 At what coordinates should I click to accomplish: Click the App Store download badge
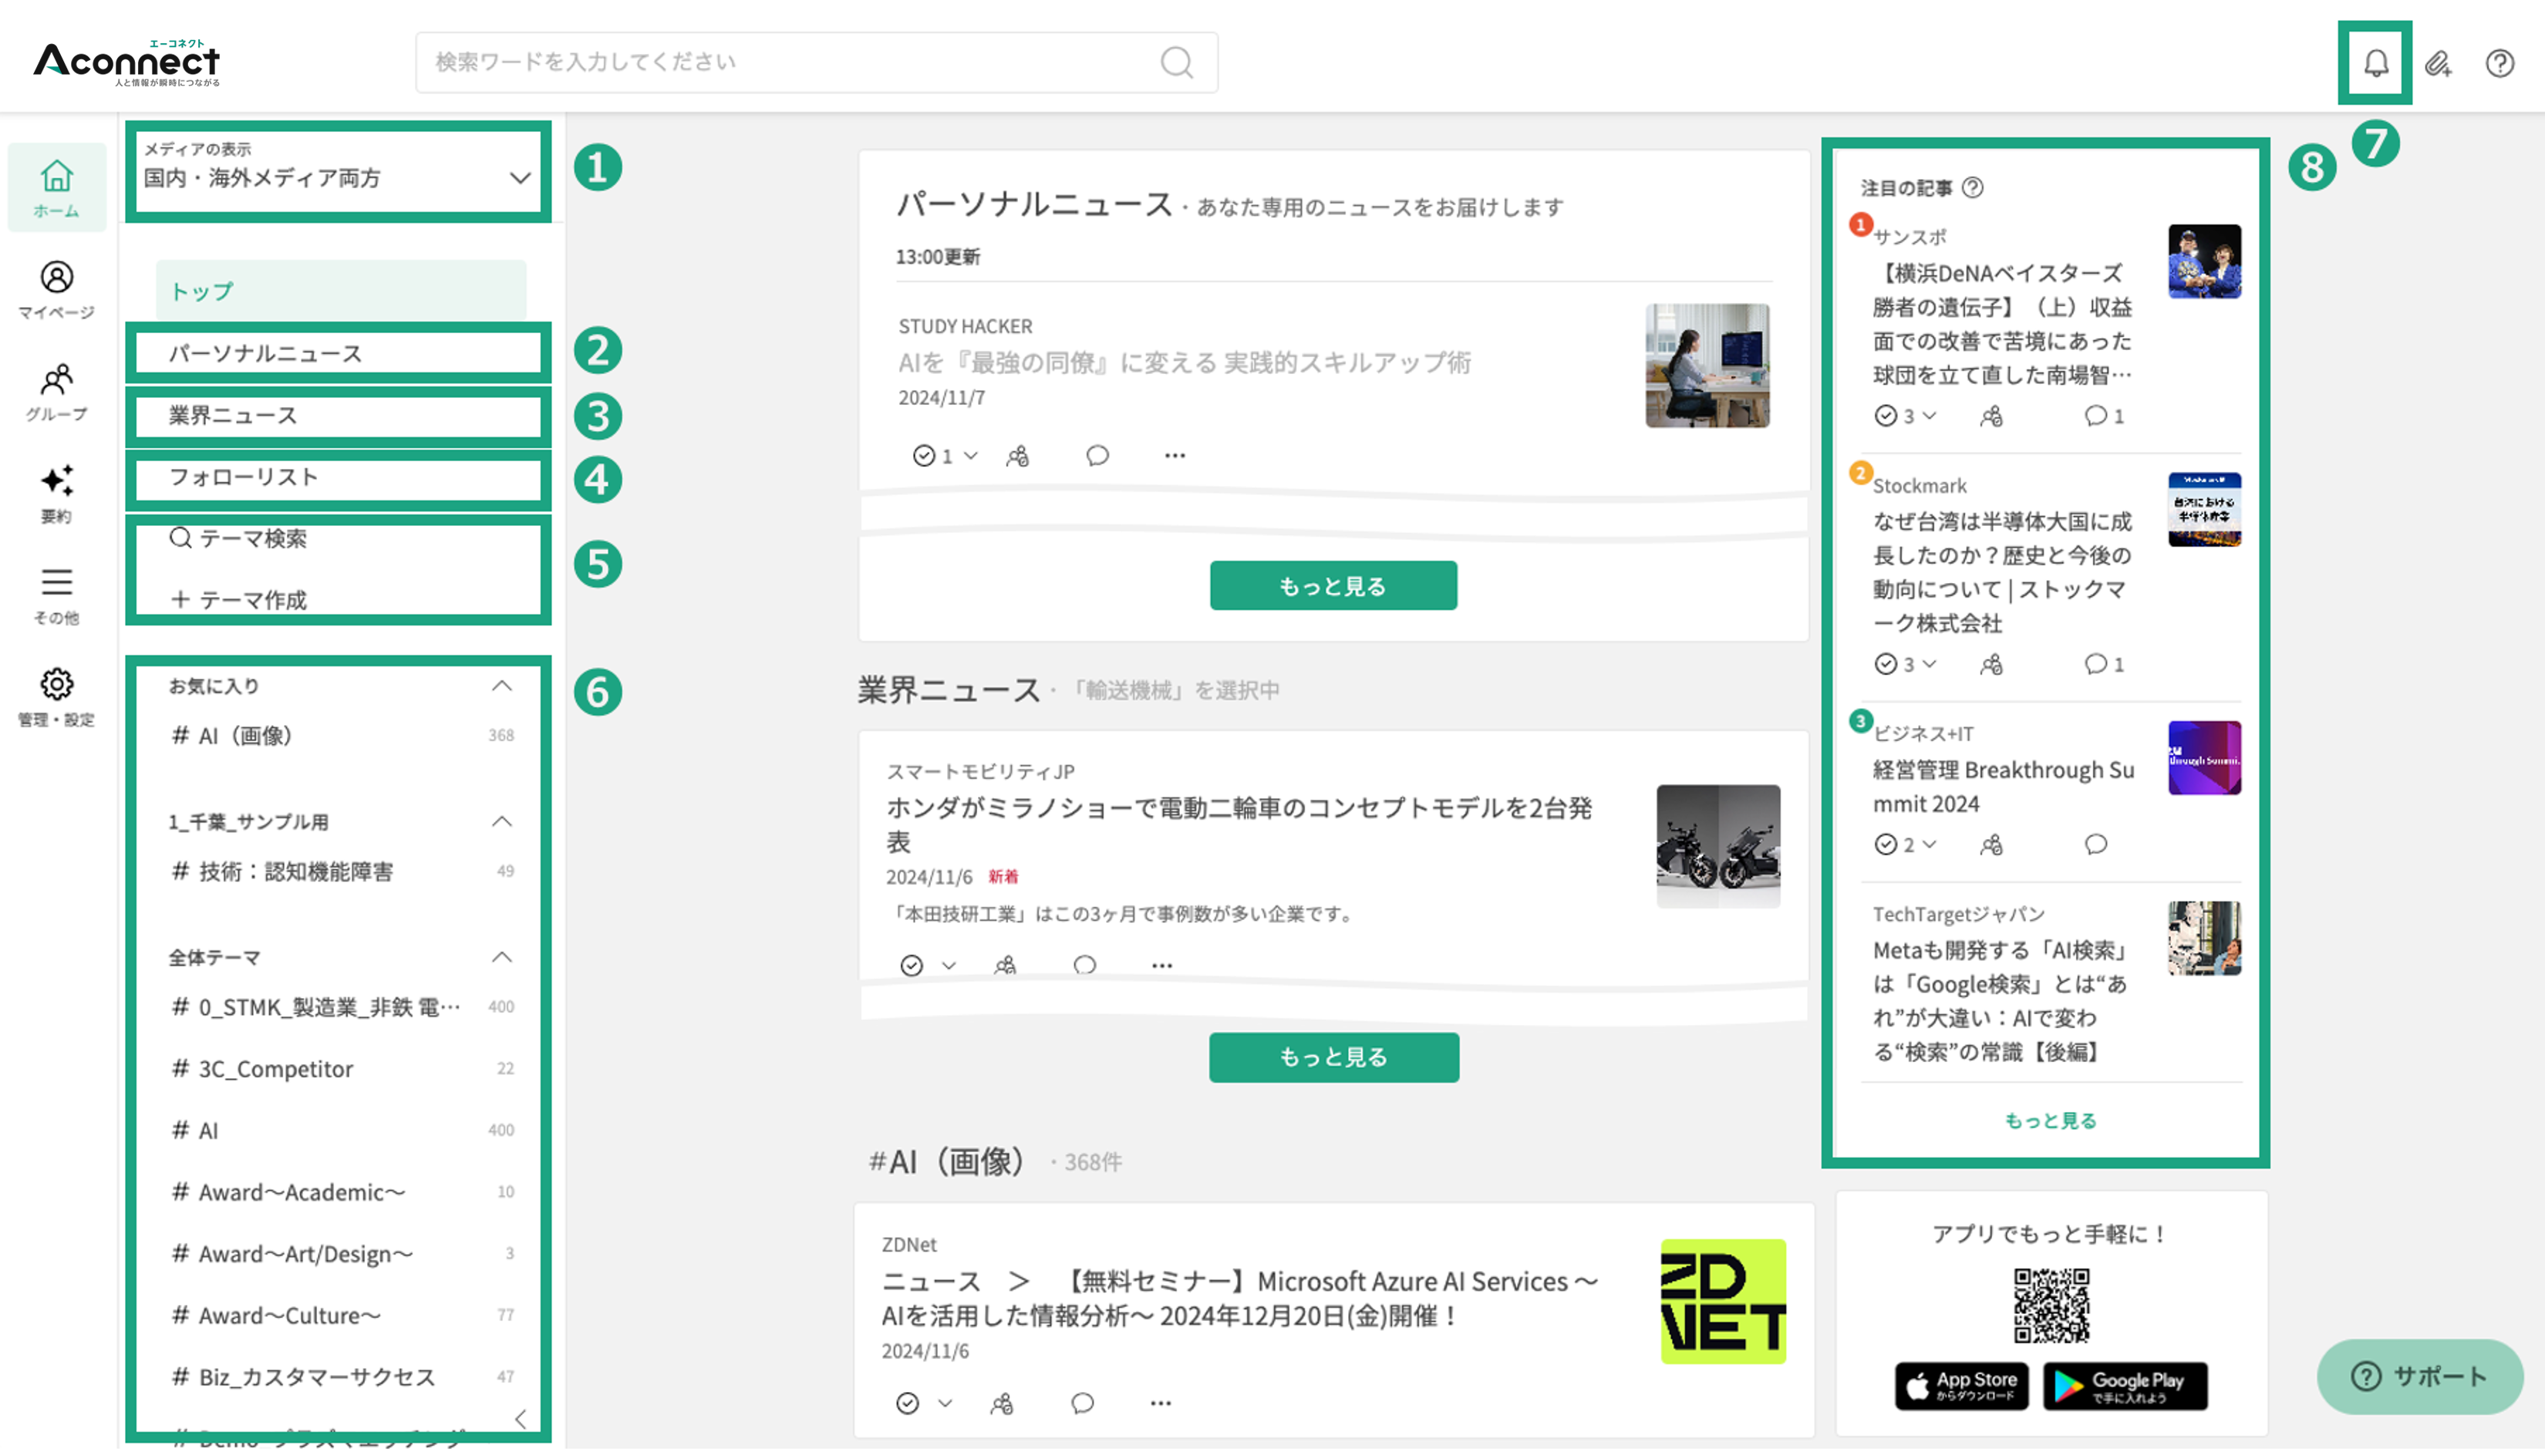1961,1386
